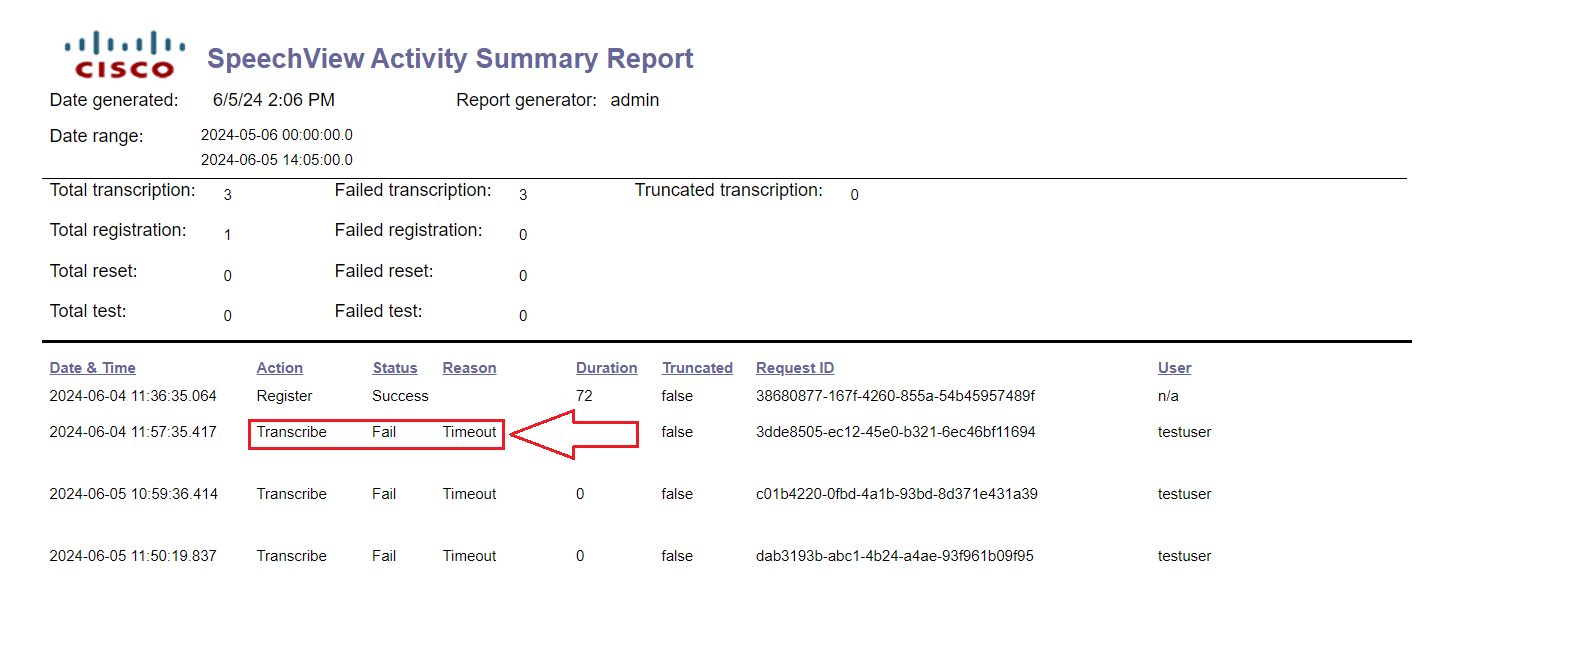
Task: Click the date generated value 6/5/24 2:06 PM
Action: [x=274, y=100]
